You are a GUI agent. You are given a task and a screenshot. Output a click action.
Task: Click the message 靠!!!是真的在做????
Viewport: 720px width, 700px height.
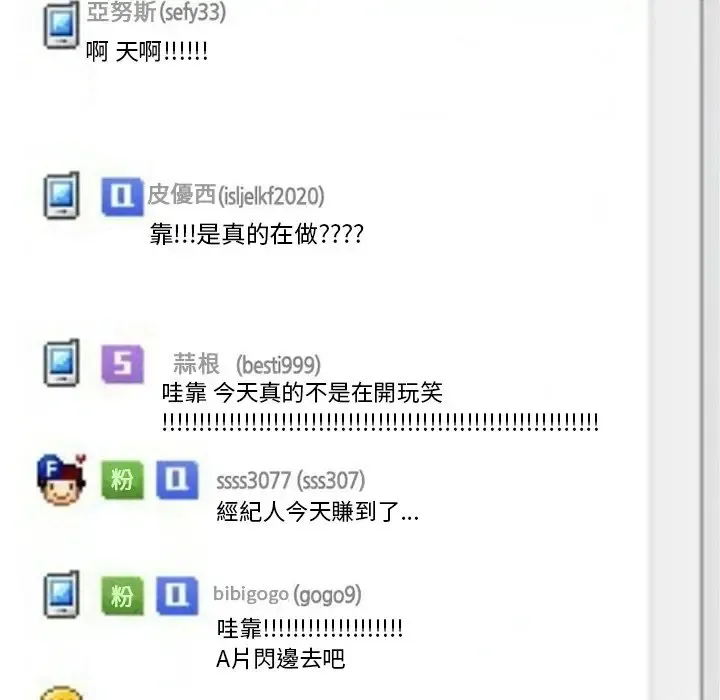[257, 234]
